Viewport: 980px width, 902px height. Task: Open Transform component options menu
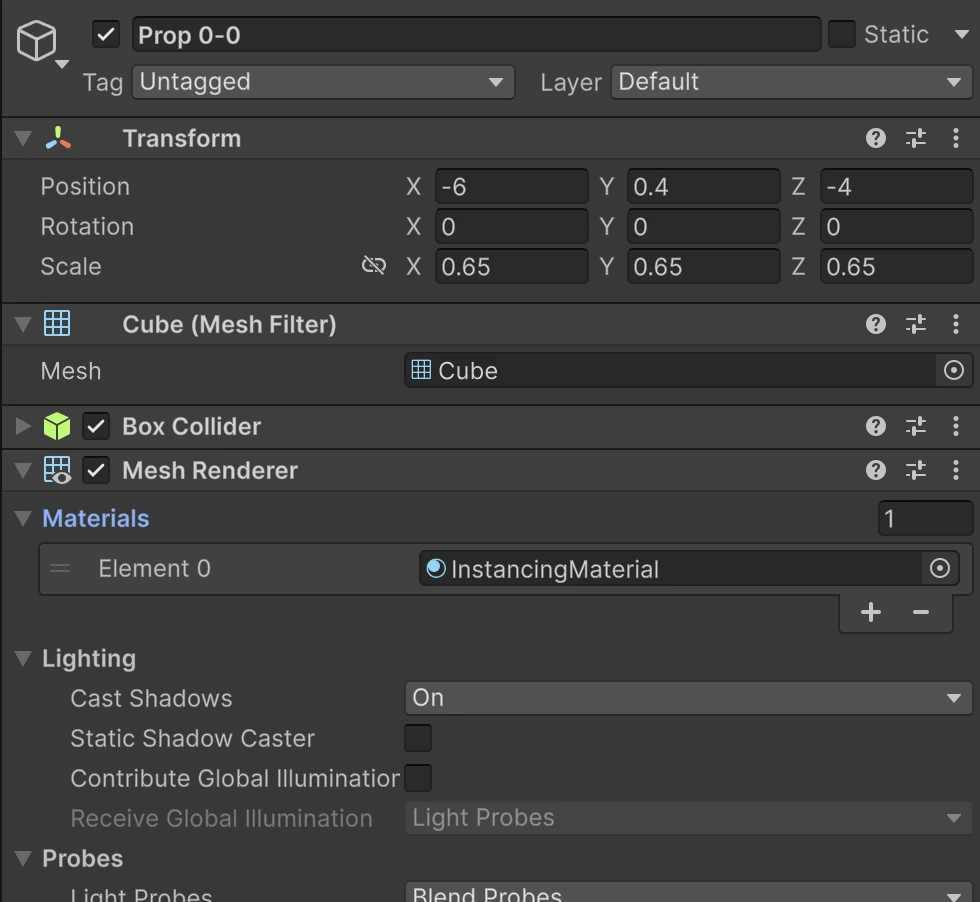pos(956,138)
